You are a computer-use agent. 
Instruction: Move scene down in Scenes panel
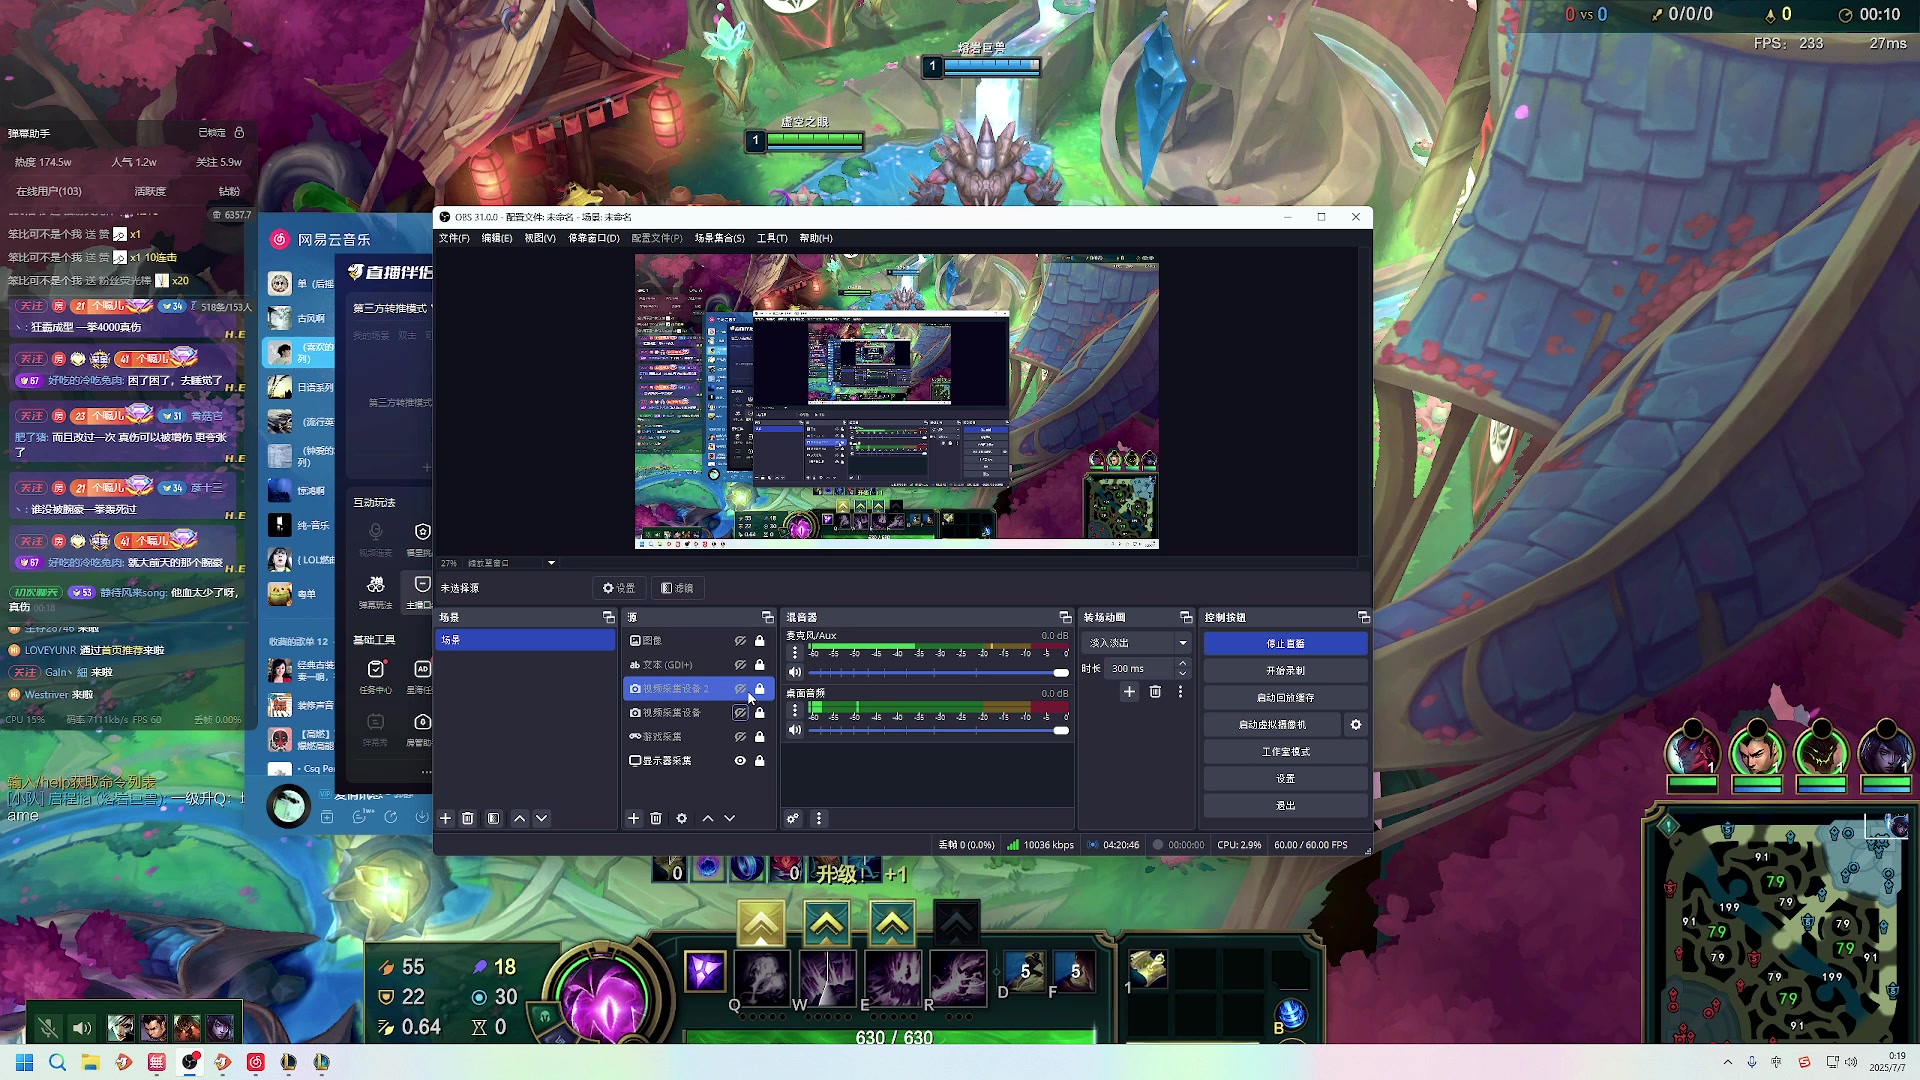click(x=542, y=819)
